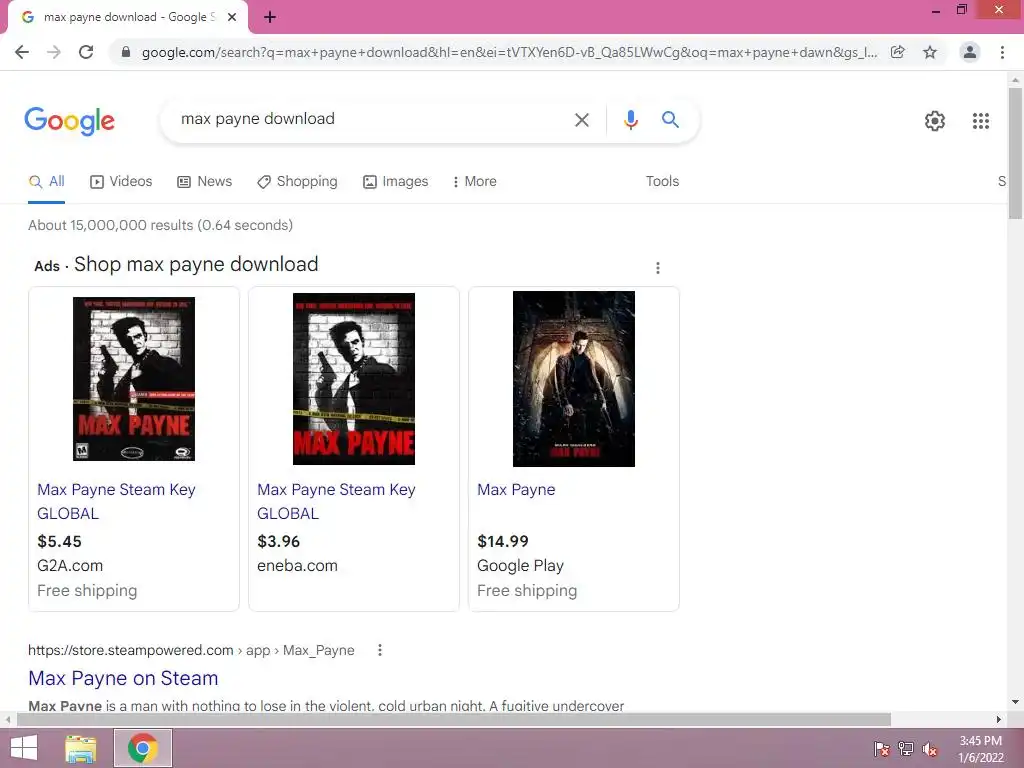Click the $3.96 price
1024x768 pixels.
(278, 541)
